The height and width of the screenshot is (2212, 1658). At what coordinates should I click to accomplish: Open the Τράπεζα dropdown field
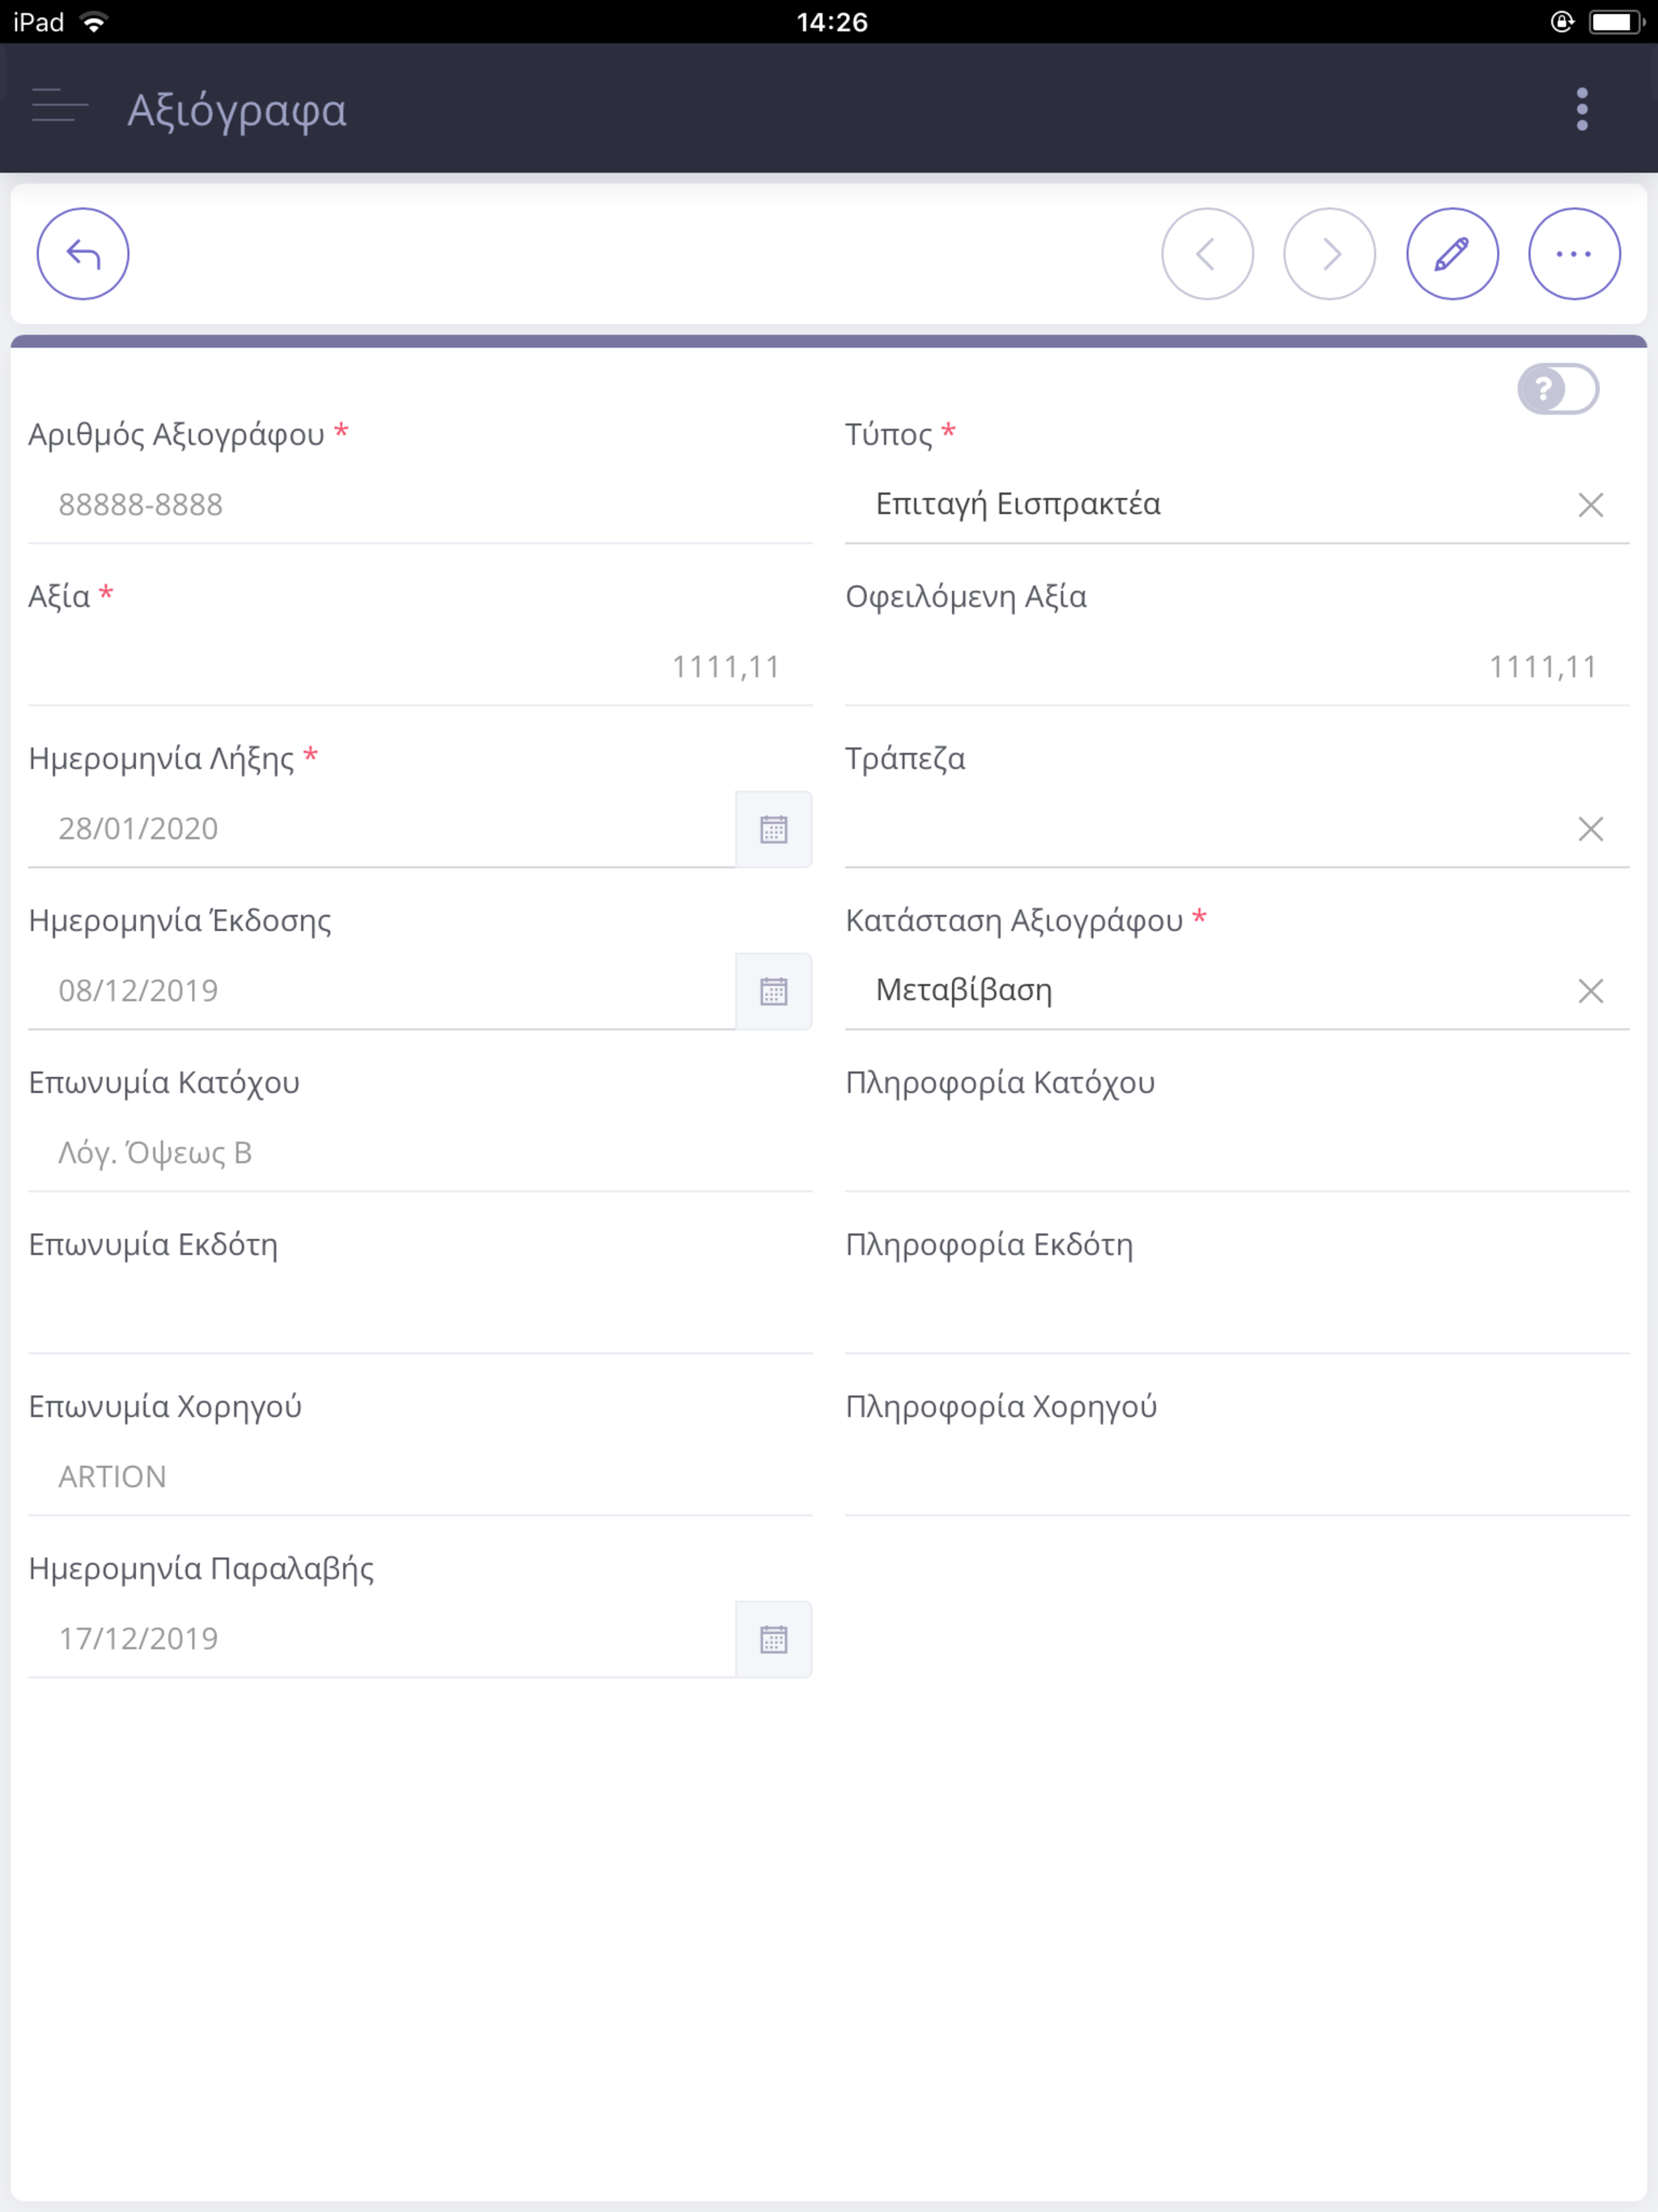tap(1205, 828)
